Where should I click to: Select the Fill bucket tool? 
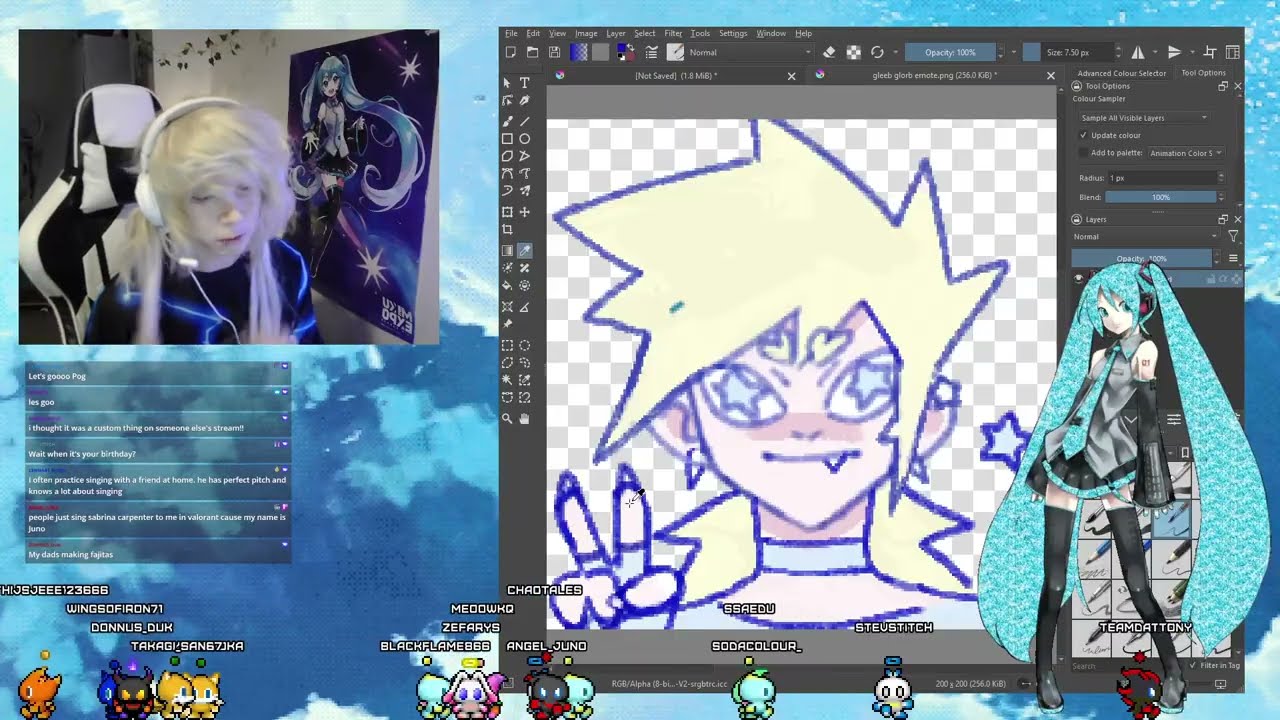tap(507, 286)
